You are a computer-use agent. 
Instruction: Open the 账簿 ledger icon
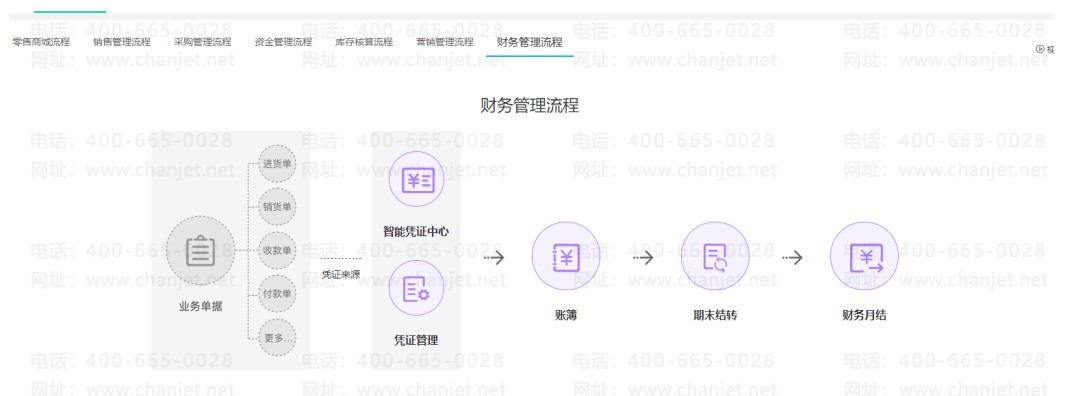point(566,256)
